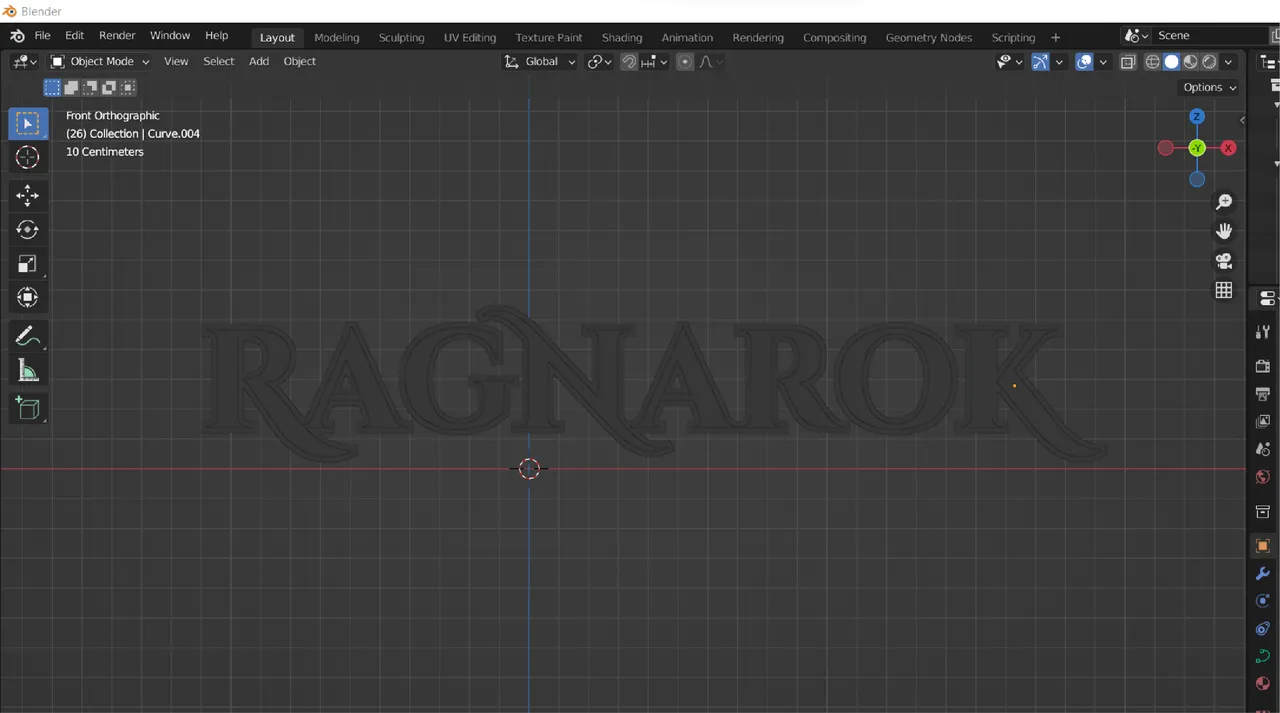Open the File menu
The height and width of the screenshot is (713, 1280).
(42, 36)
